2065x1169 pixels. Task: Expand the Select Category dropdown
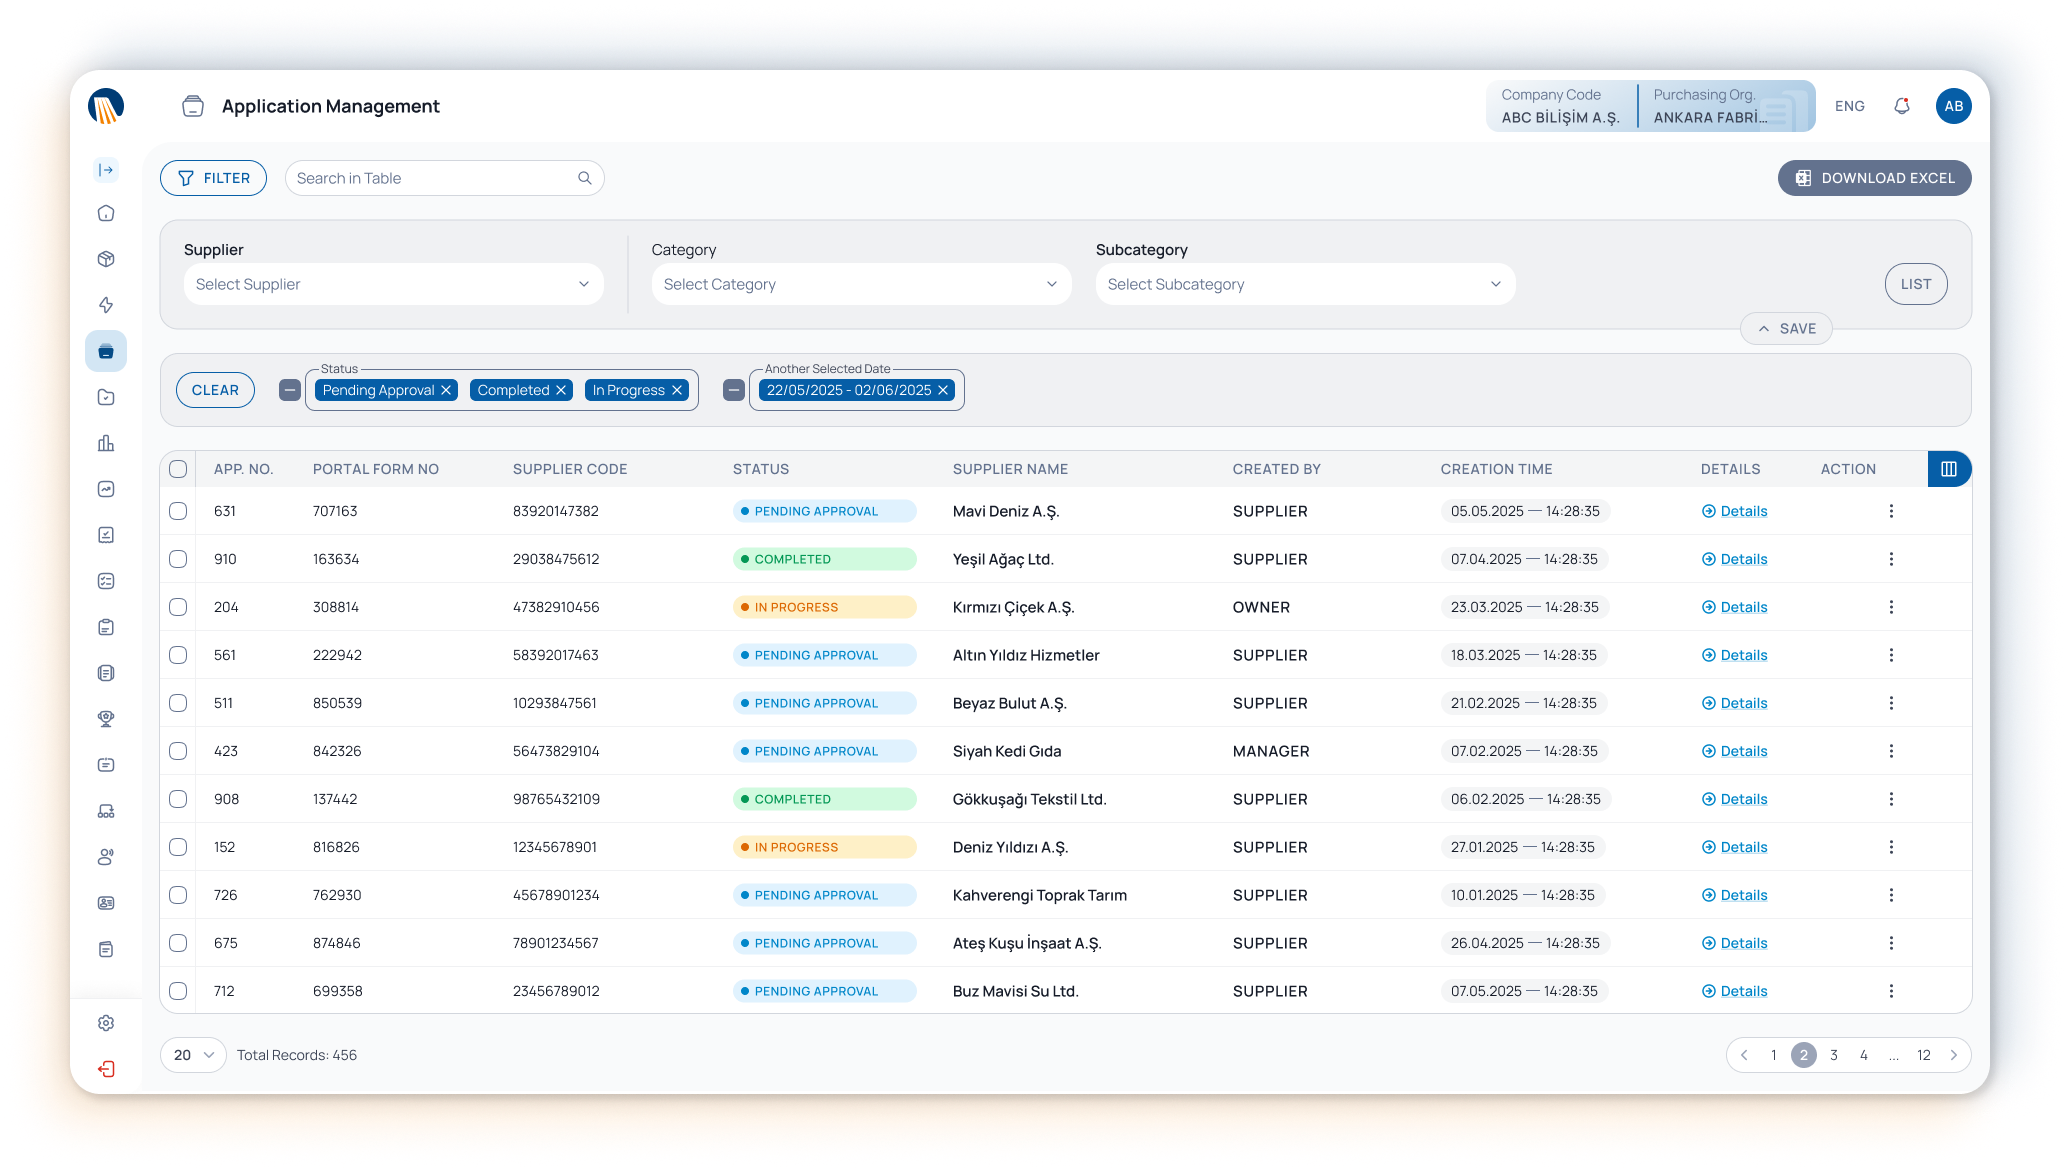tap(860, 284)
